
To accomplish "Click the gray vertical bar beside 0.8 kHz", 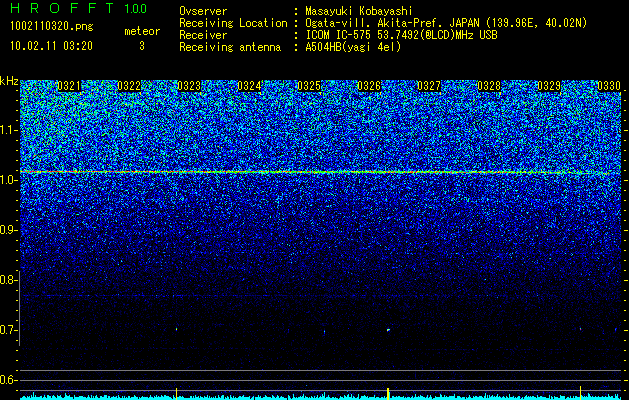I will [20, 308].
